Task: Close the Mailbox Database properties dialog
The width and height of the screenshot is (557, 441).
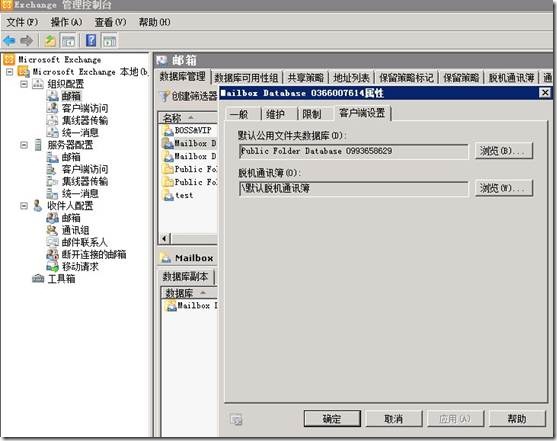Action: [545, 93]
